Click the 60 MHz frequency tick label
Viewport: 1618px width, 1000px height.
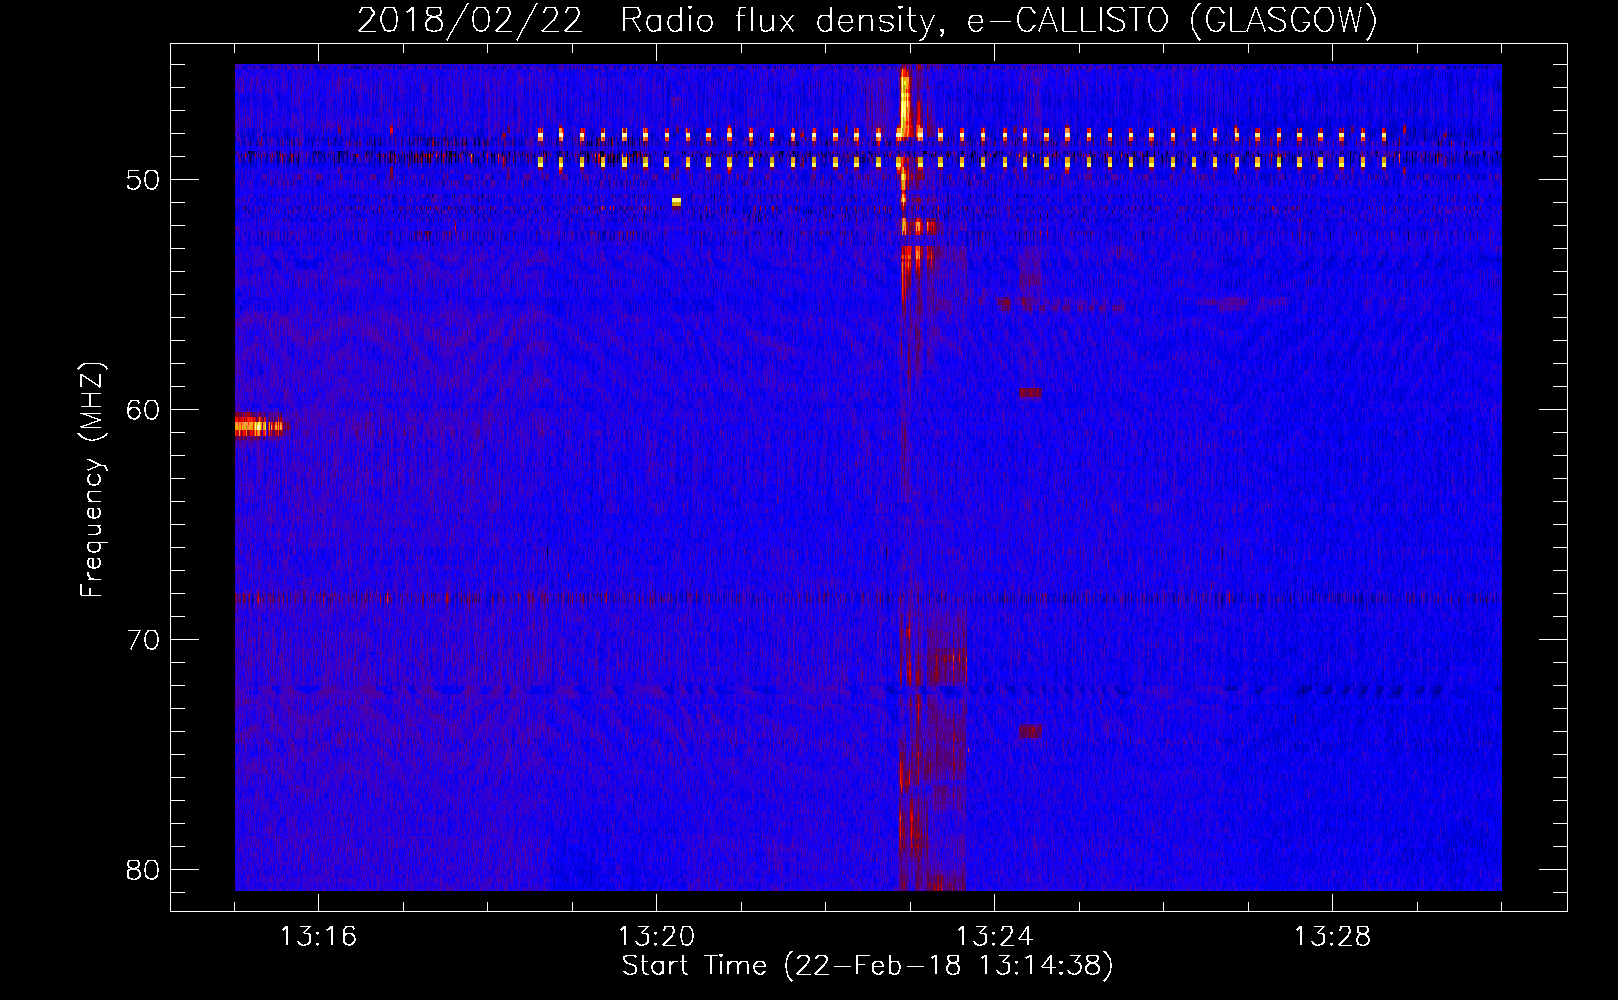pyautogui.click(x=143, y=410)
